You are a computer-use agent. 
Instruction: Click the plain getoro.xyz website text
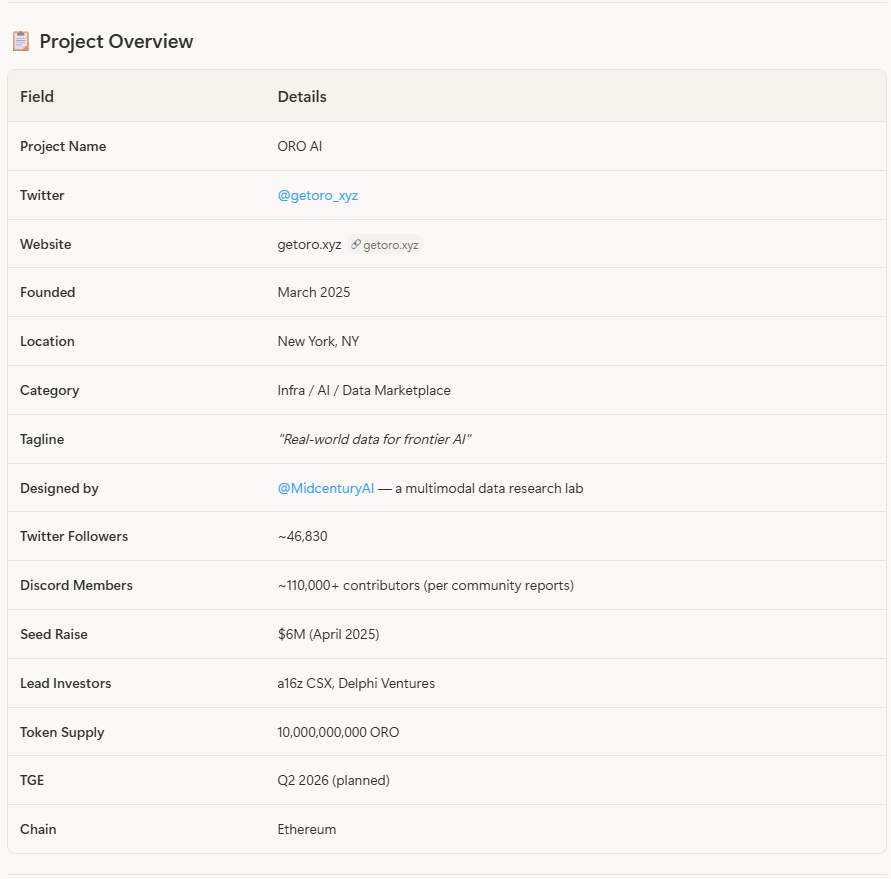click(309, 244)
